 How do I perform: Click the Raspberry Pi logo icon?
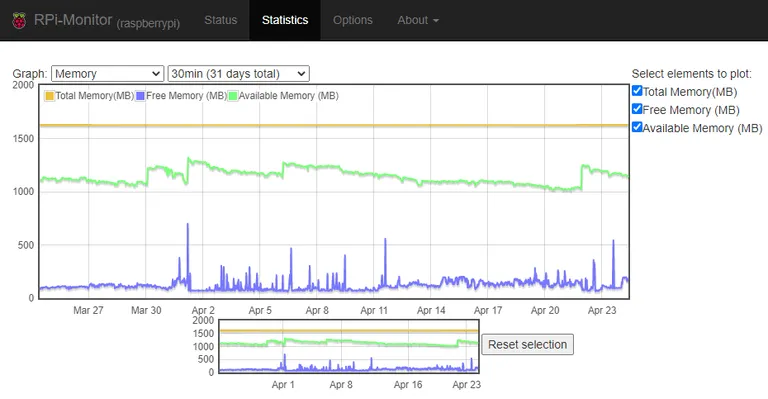pos(19,21)
